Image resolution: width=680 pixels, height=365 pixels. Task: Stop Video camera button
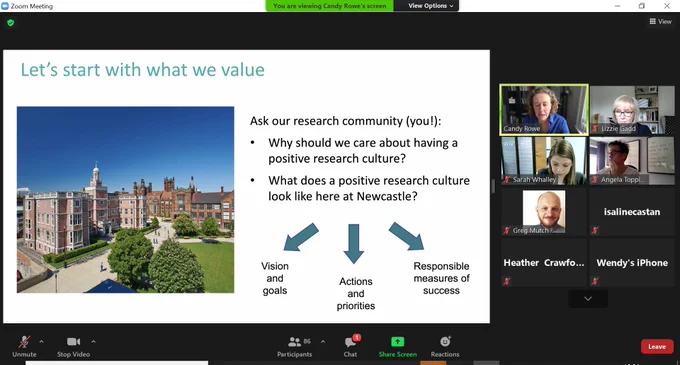[x=73, y=346]
